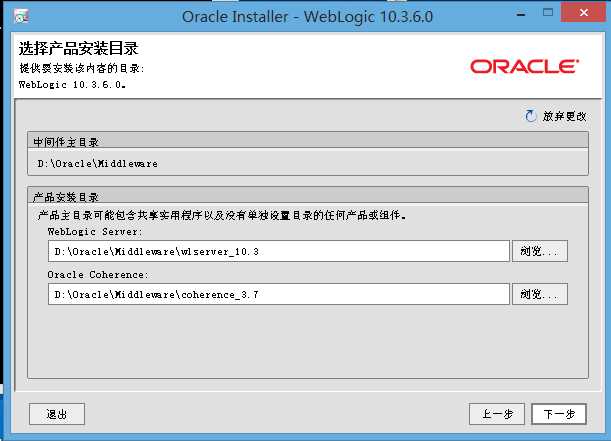Focus the WebLogic Server directory input field
611x441 pixels.
[x=279, y=251]
